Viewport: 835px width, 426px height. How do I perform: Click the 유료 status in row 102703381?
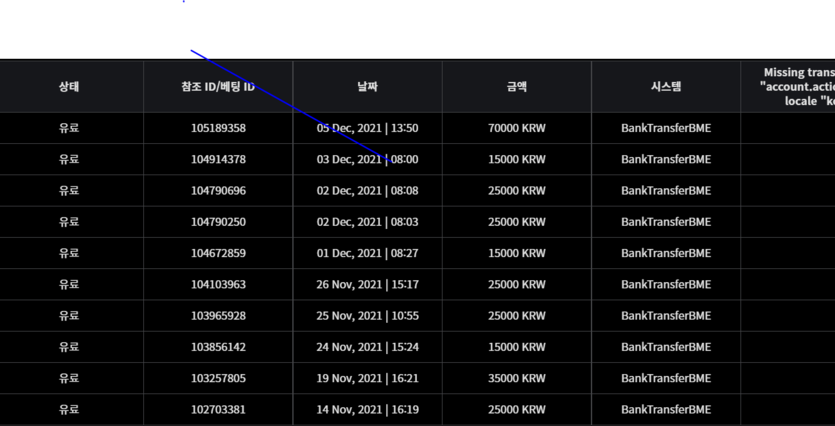[69, 409]
